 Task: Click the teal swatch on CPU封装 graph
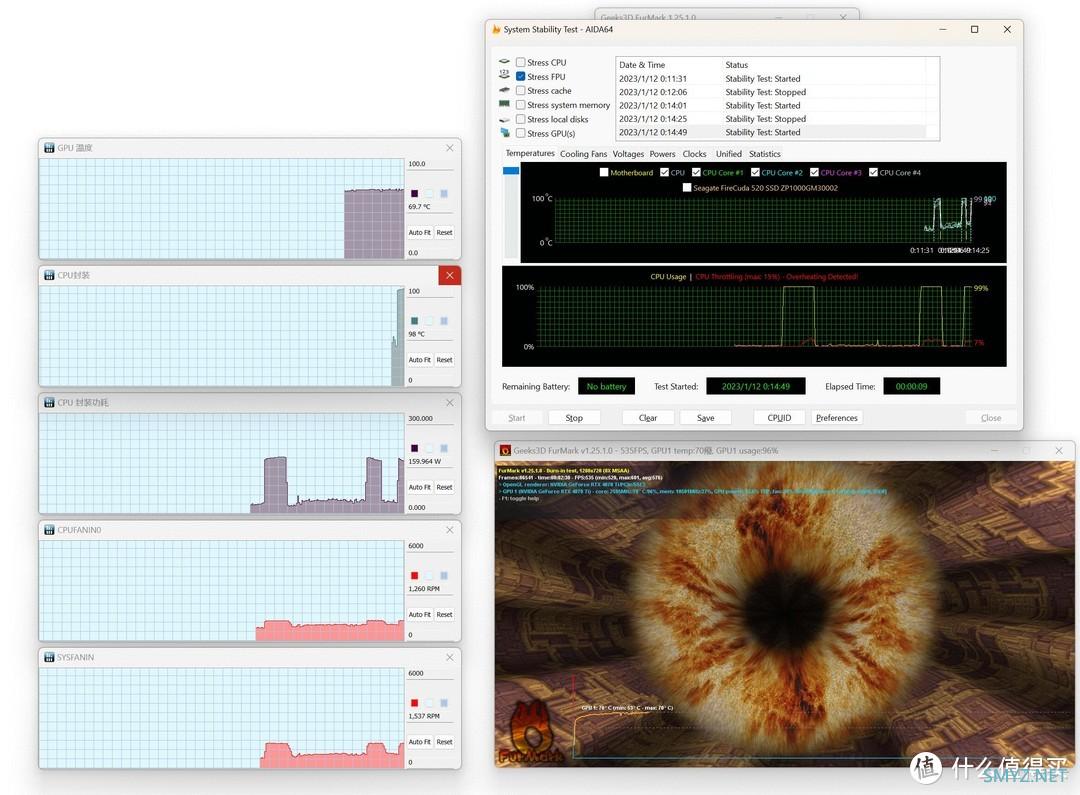[415, 321]
